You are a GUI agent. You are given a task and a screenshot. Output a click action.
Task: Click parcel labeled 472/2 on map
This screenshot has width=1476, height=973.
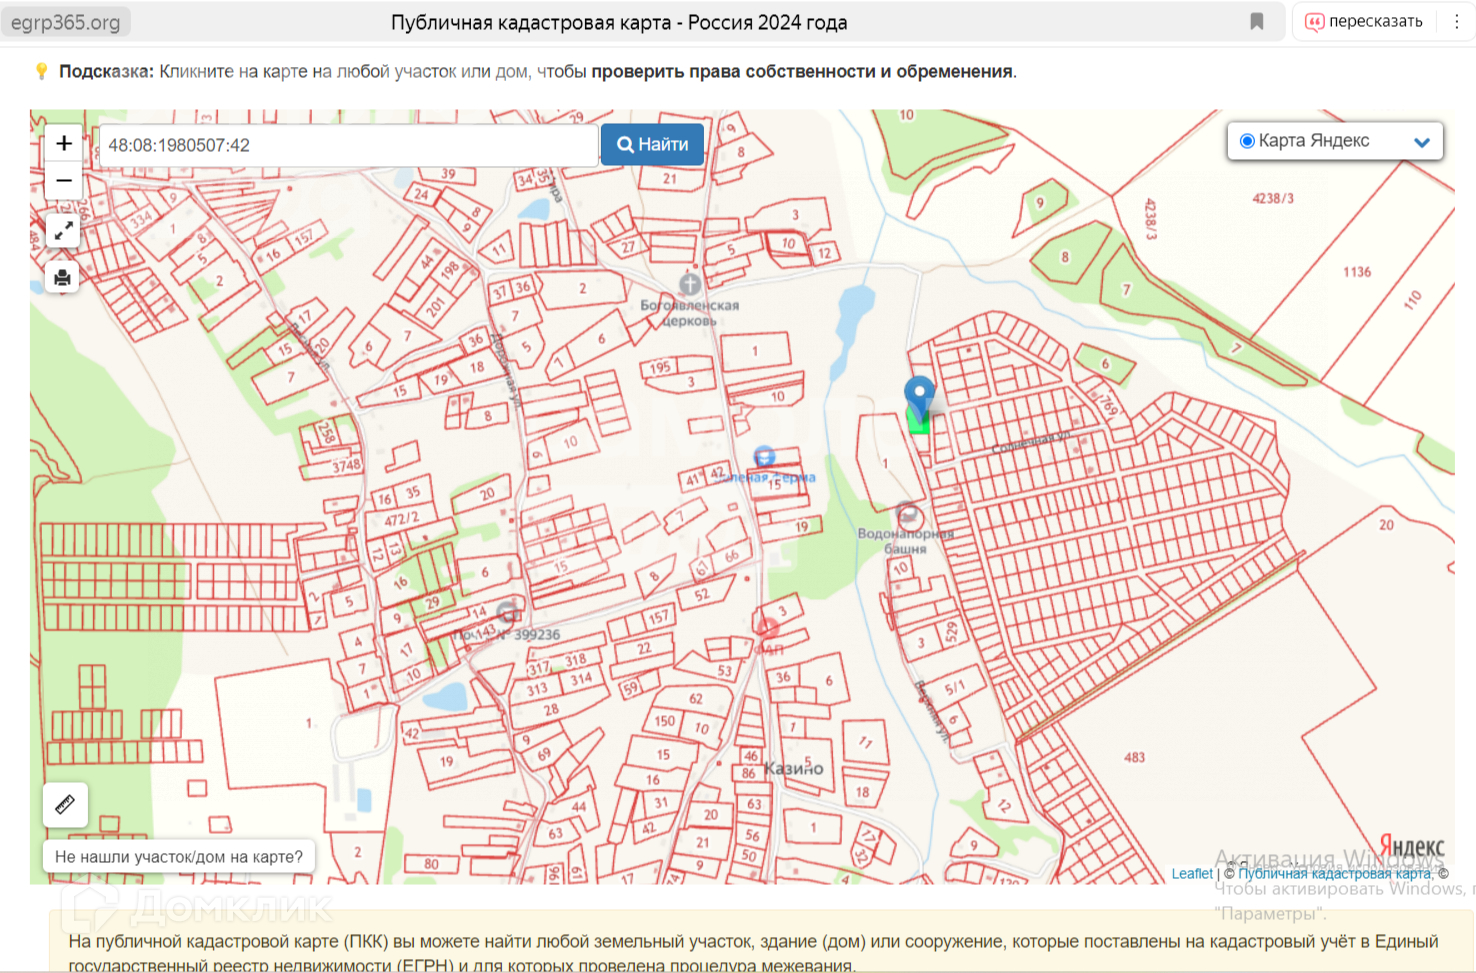click(402, 519)
